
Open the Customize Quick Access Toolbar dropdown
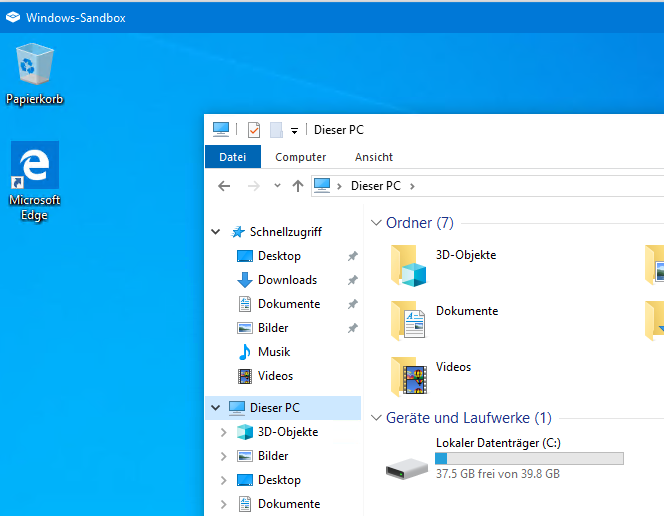(294, 130)
